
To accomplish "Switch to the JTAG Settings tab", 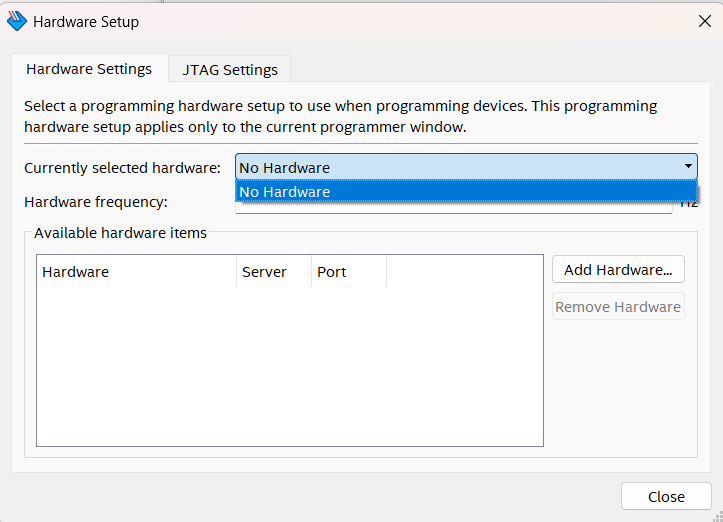I will click(230, 70).
